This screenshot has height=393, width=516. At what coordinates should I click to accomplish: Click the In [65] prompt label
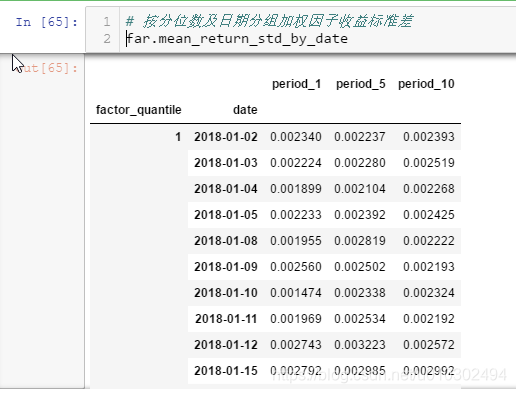[x=47, y=22]
